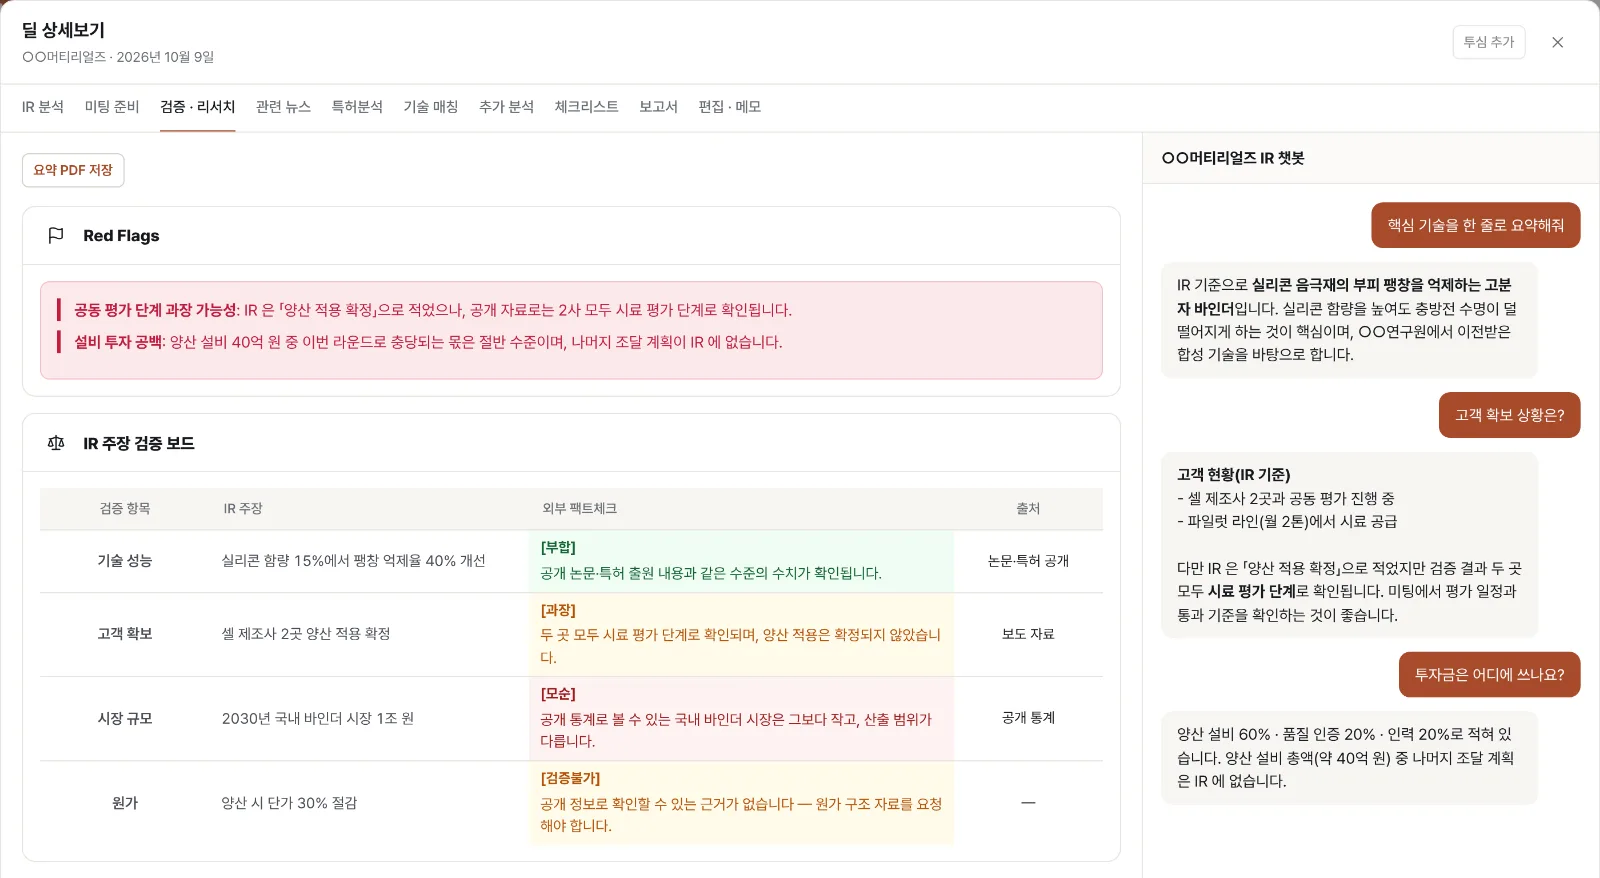Click the 원가 row label

click(125, 803)
